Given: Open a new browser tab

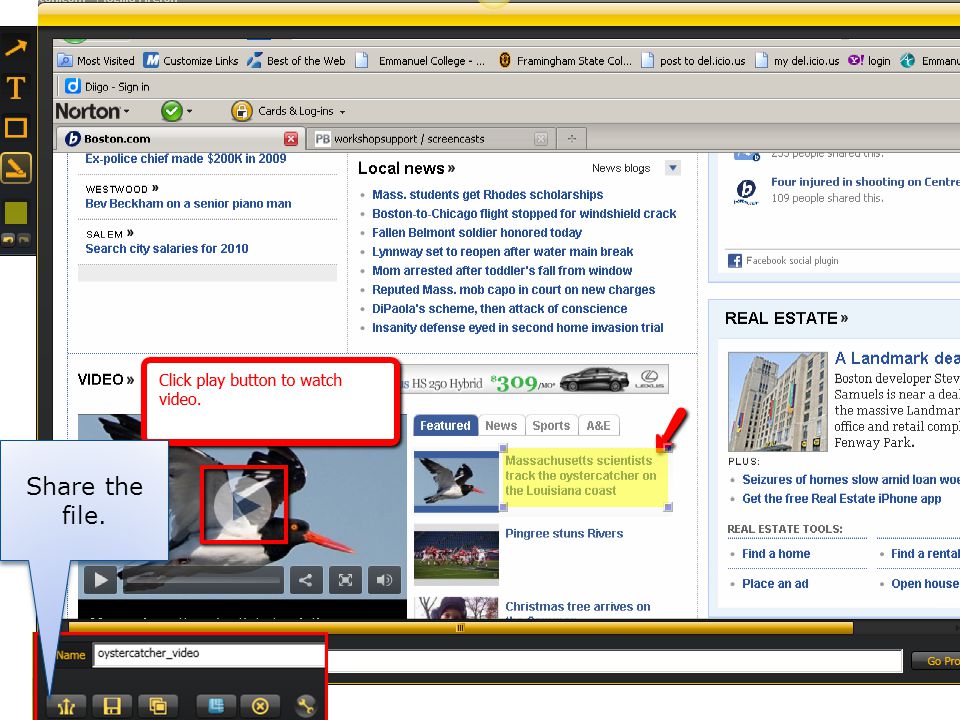Looking at the screenshot, I should click(x=571, y=138).
